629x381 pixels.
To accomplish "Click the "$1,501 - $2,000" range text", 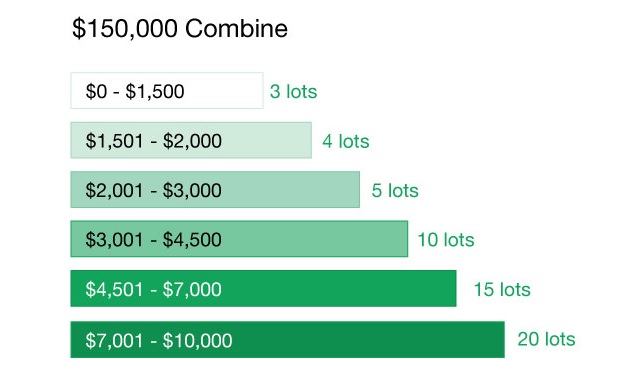I will click(x=153, y=141).
